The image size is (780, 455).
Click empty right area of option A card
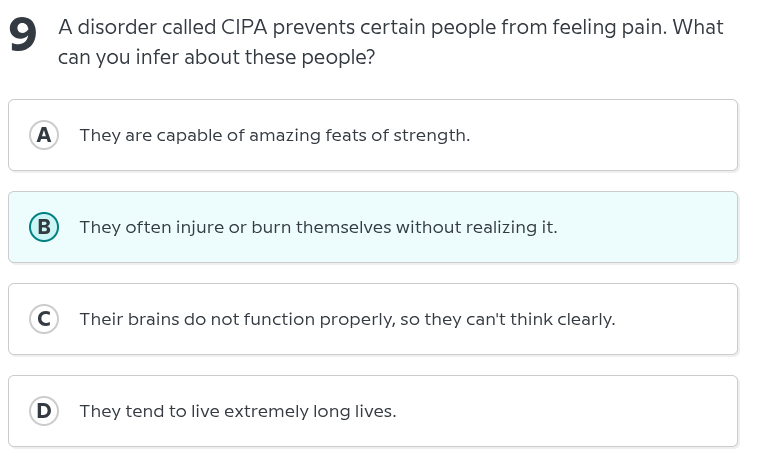(x=640, y=135)
